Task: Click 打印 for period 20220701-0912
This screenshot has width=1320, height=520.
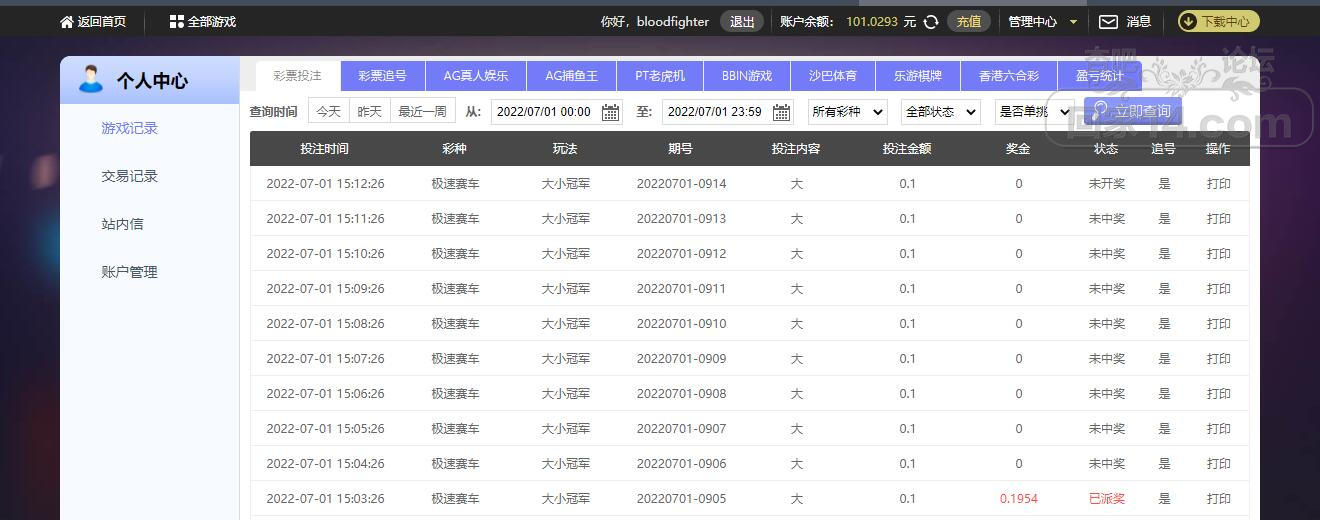Action: coord(1218,254)
